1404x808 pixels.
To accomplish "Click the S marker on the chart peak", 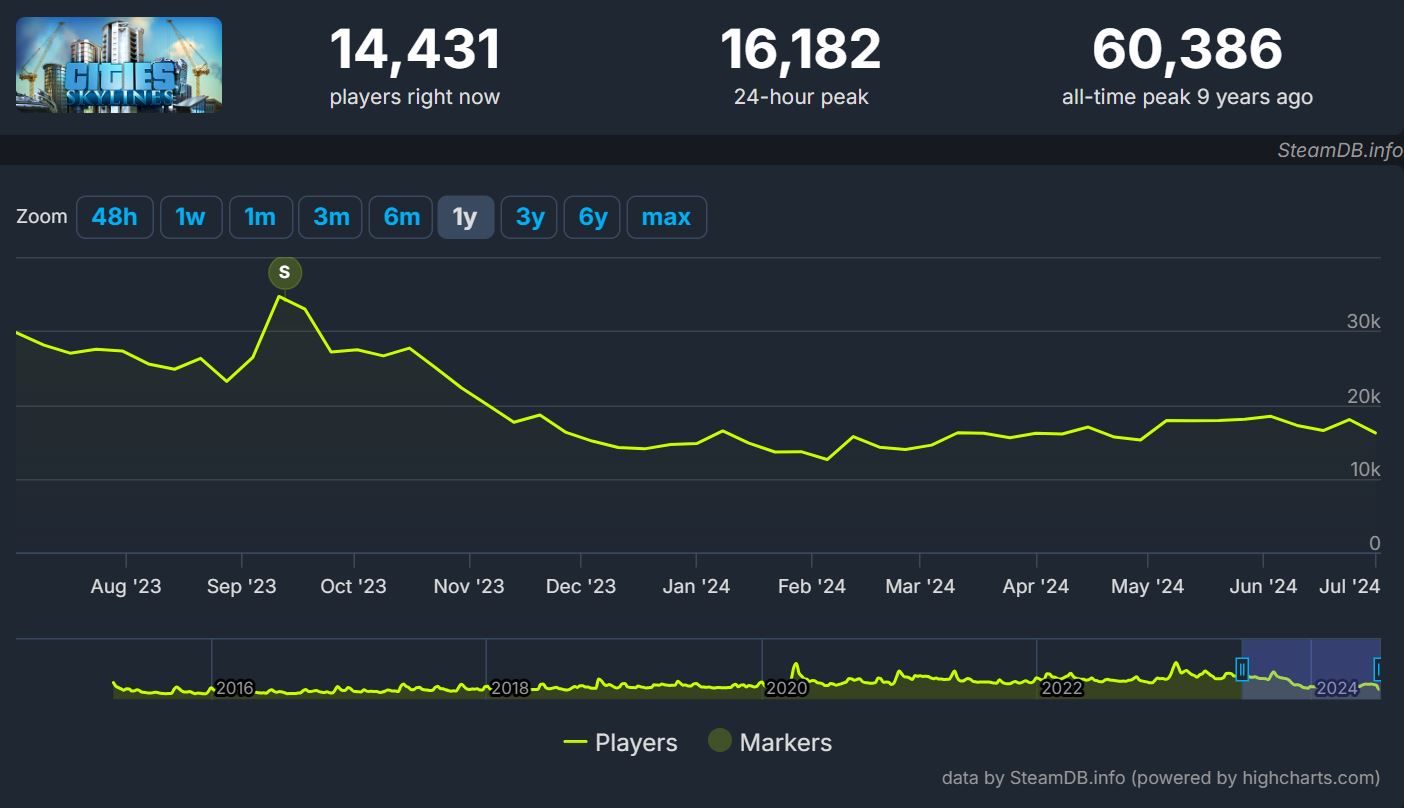I will [285, 272].
